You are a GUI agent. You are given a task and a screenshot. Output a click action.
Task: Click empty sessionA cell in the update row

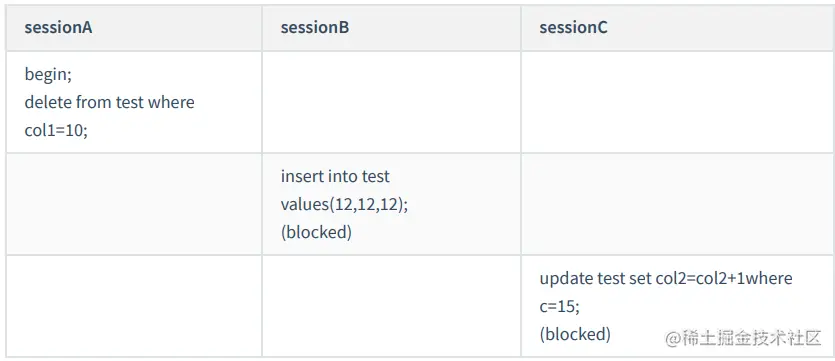[134, 306]
